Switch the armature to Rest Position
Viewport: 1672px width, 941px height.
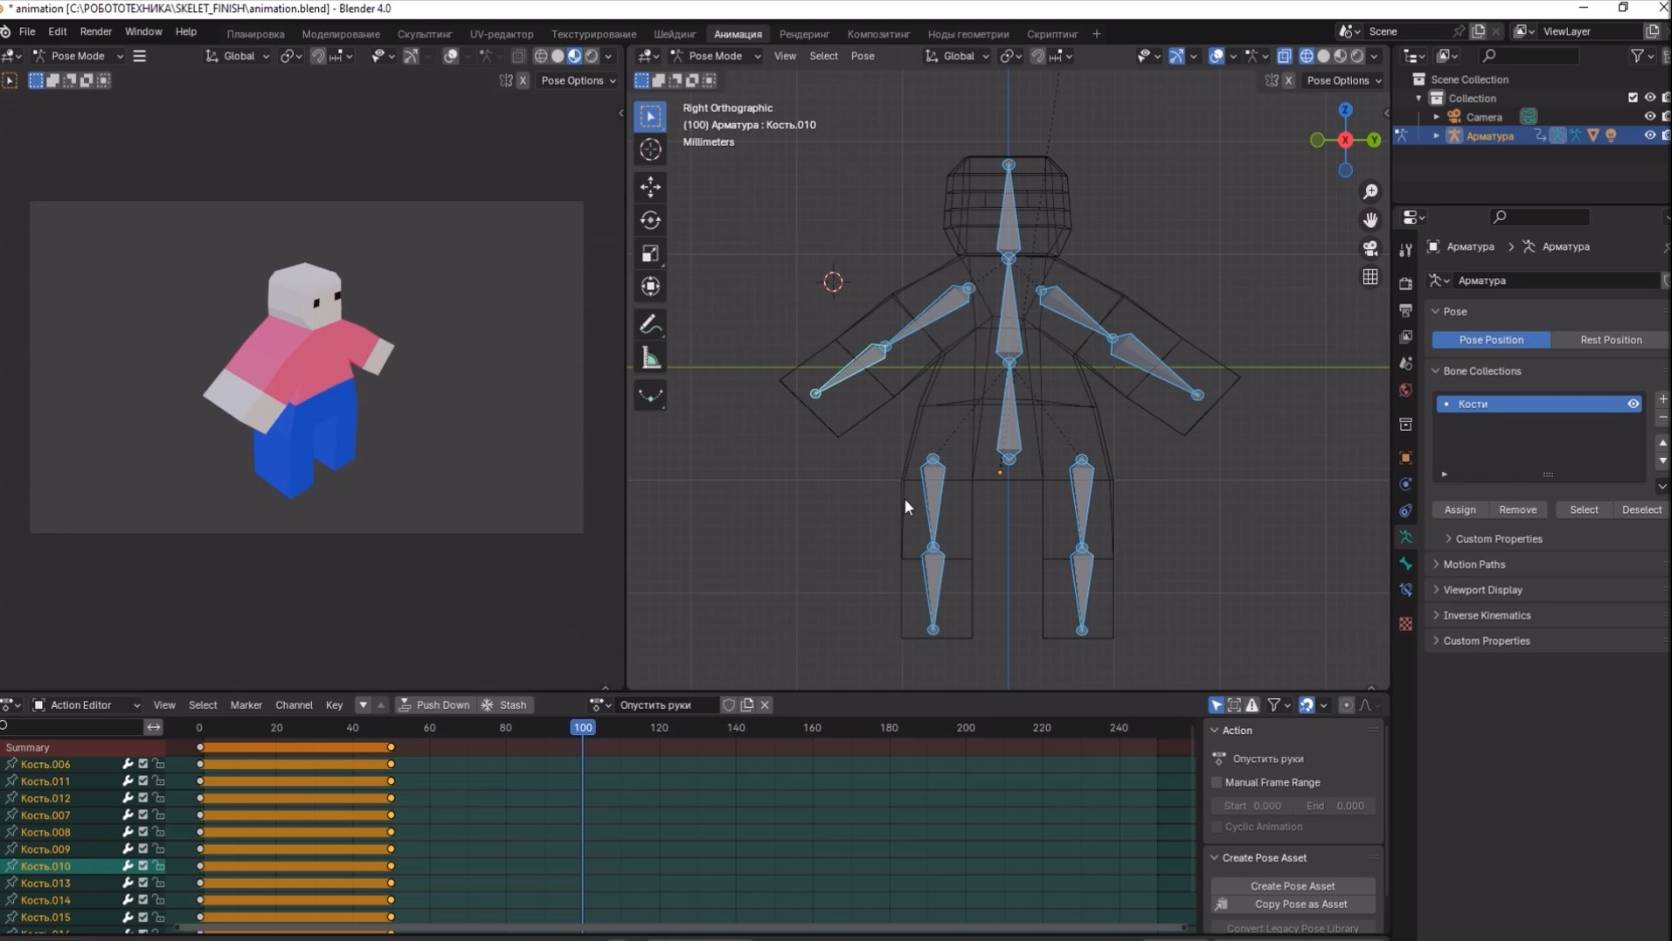click(x=1610, y=340)
